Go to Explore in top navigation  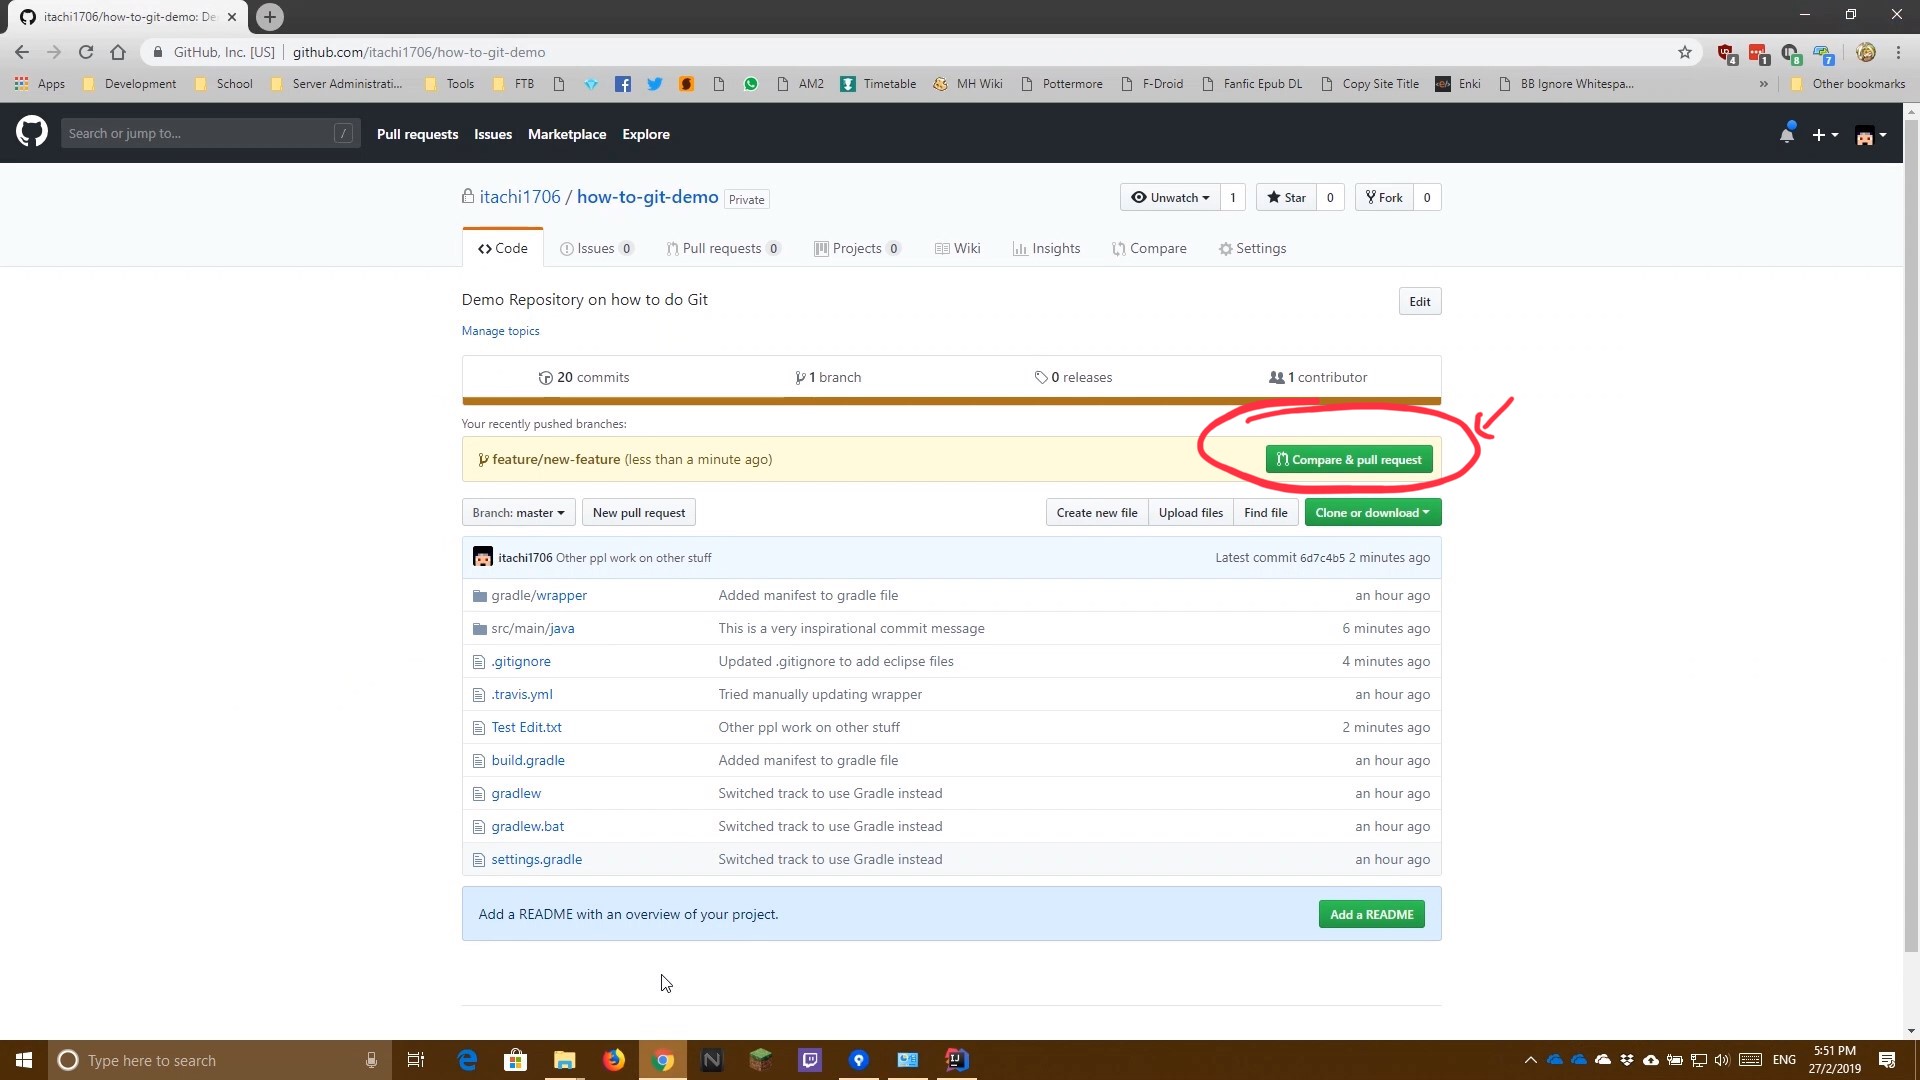(646, 134)
